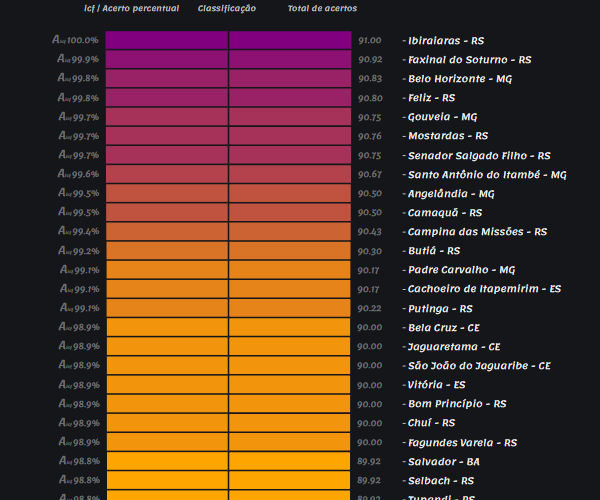Click the 91.00 total for Ibiraiaras
This screenshot has width=600, height=500.
click(x=370, y=41)
